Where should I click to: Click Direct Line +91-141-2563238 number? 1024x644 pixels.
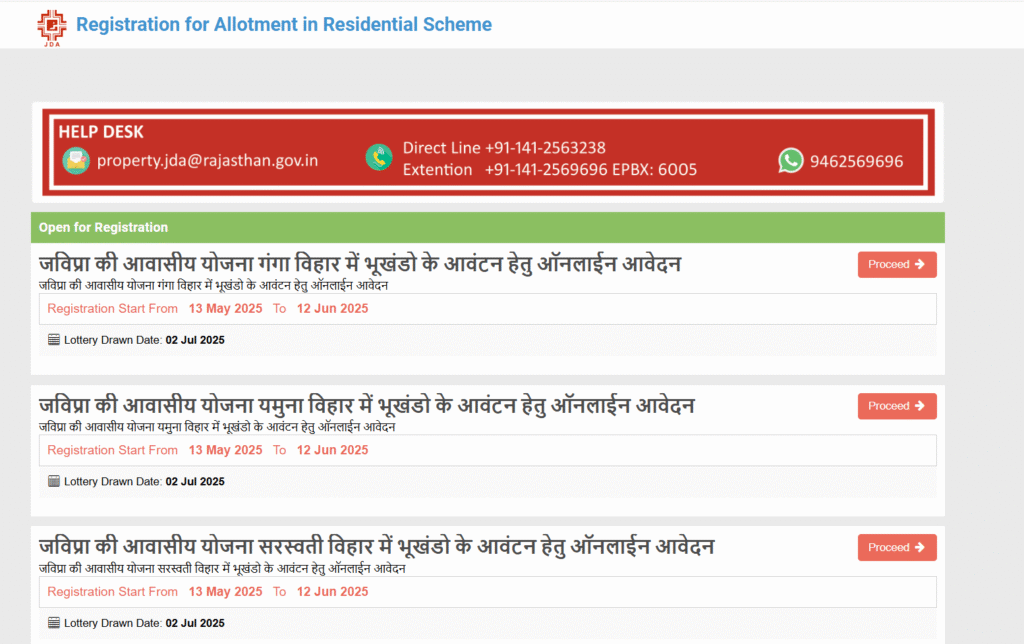(504, 148)
